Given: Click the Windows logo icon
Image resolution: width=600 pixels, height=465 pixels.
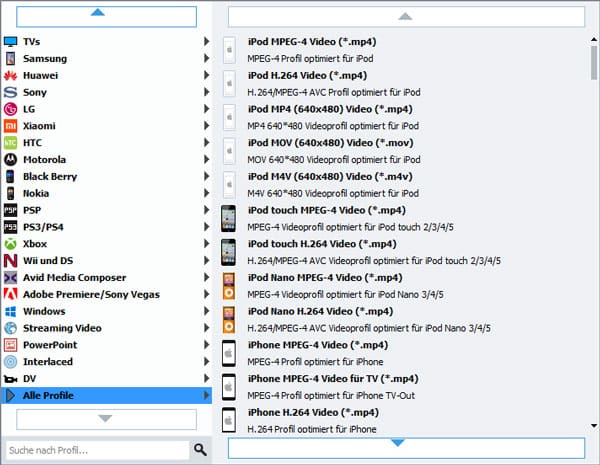Looking at the screenshot, I should pos(10,311).
